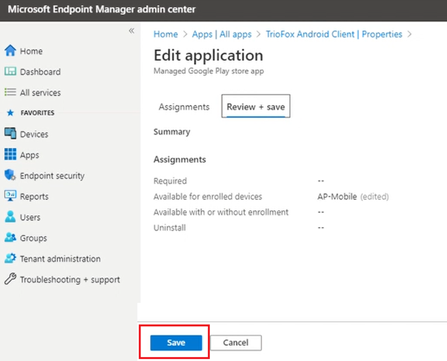
Task: Open Tenant administration in the sidebar
Action: 60,259
